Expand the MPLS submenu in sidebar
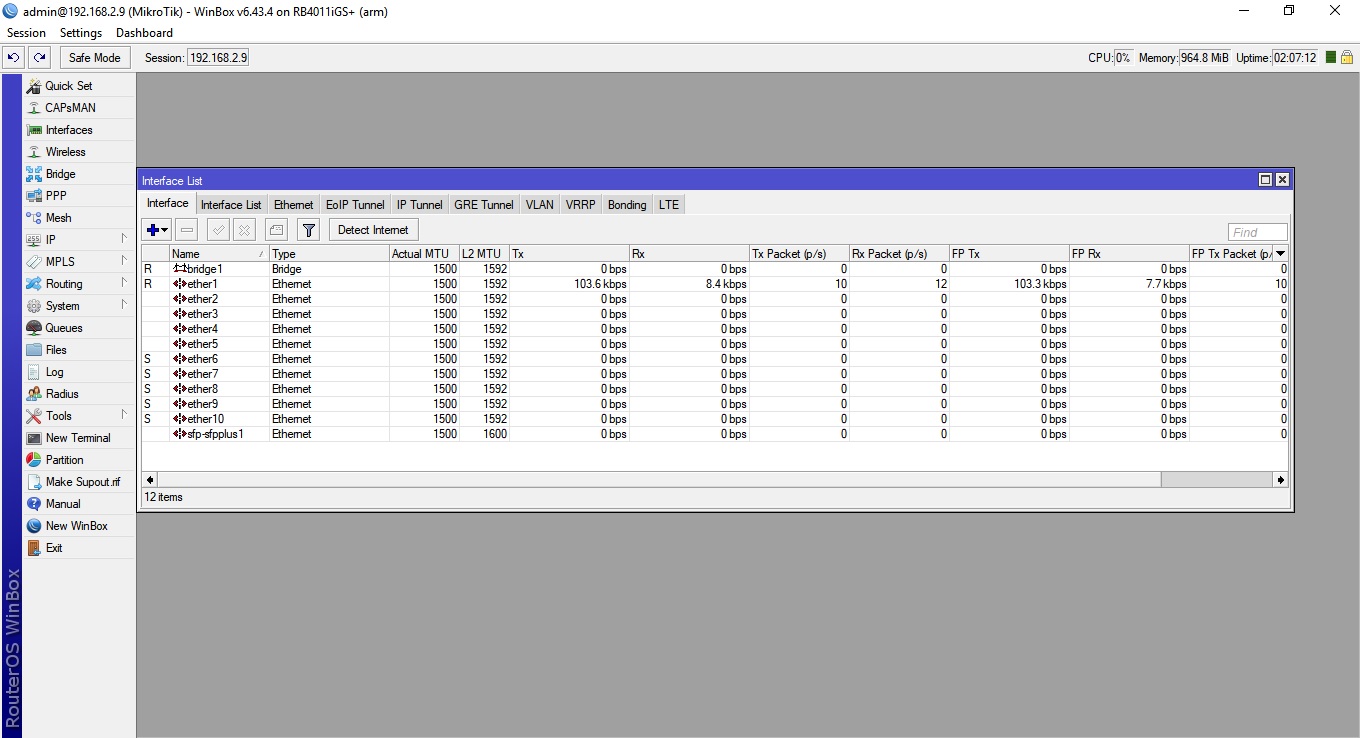Viewport: 1360px width, 738px height. pyautogui.click(x=79, y=262)
